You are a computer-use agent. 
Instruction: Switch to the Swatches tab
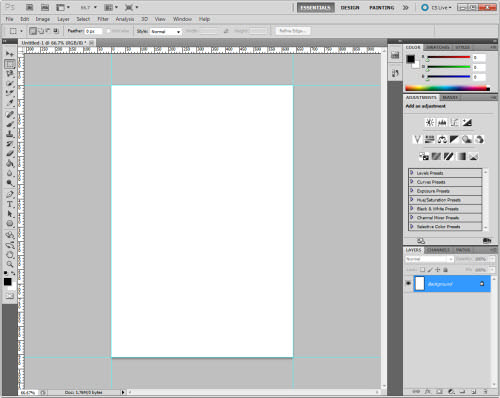point(438,47)
